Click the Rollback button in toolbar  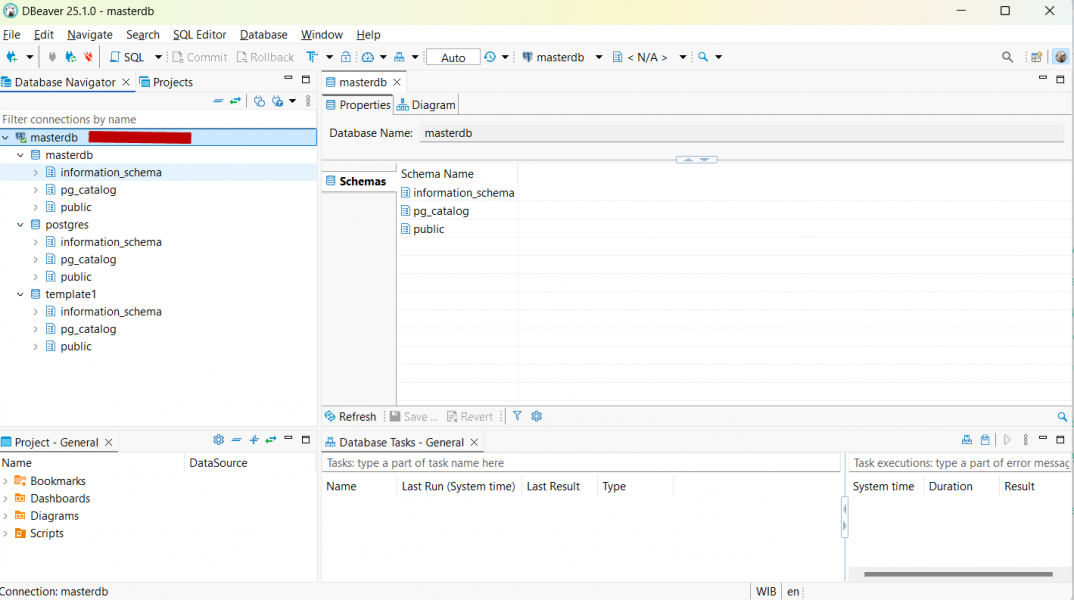[x=265, y=57]
